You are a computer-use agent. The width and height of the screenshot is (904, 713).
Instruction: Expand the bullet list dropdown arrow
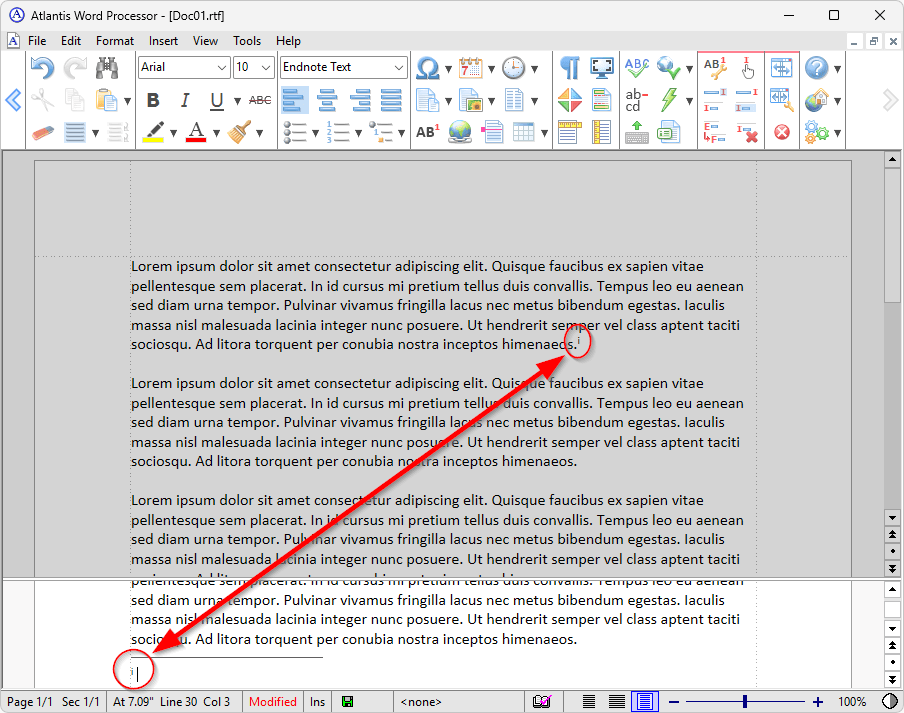point(315,133)
